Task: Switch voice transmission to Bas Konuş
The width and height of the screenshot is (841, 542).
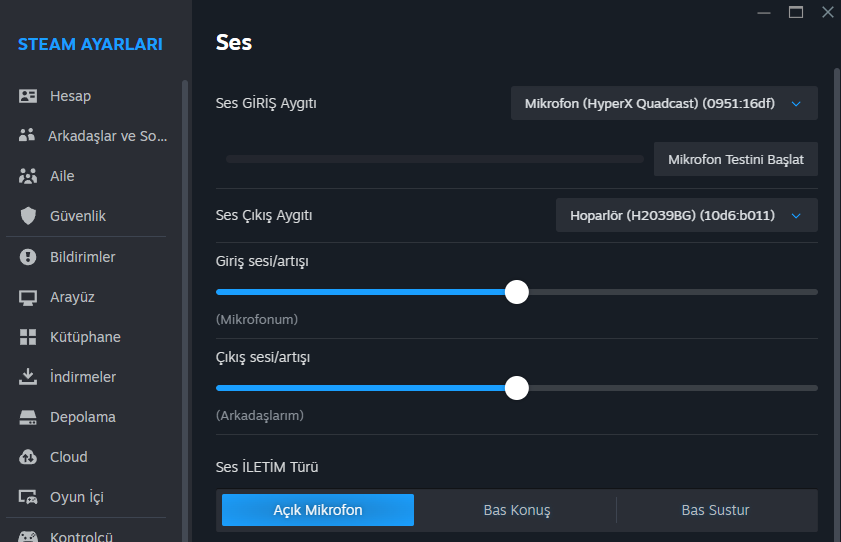Action: 516,510
